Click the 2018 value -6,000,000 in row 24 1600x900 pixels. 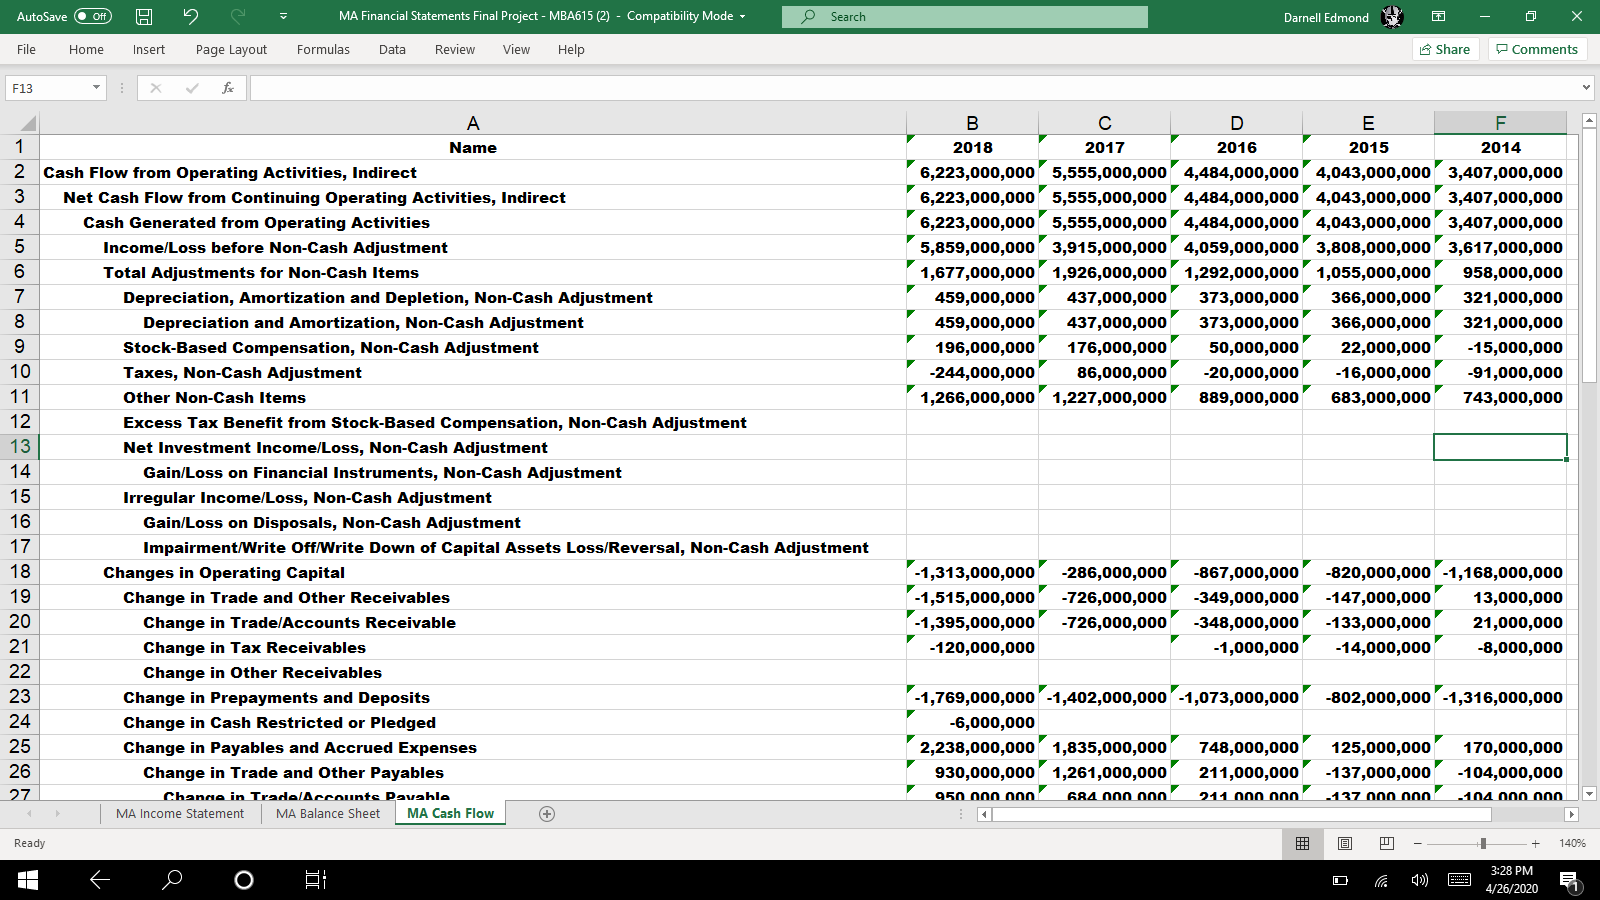click(x=972, y=722)
